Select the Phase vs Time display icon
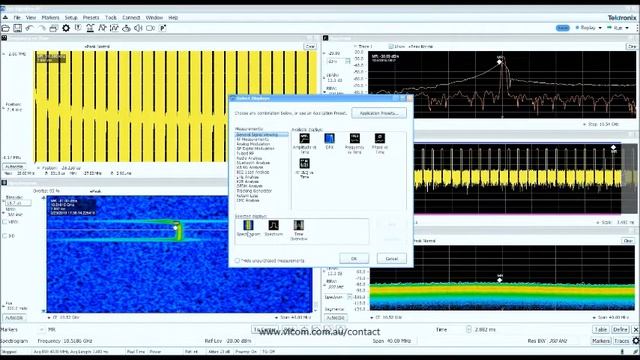Screen dimensions: 640x360 coord(380,139)
